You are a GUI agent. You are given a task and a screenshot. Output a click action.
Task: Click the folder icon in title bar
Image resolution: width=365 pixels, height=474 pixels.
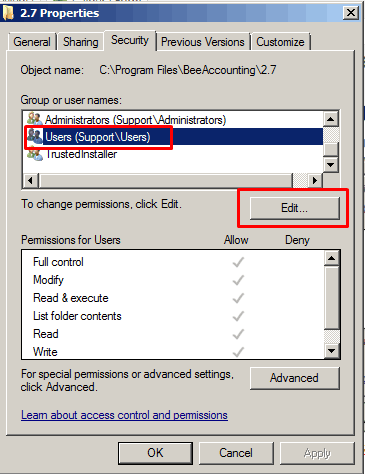[8, 13]
